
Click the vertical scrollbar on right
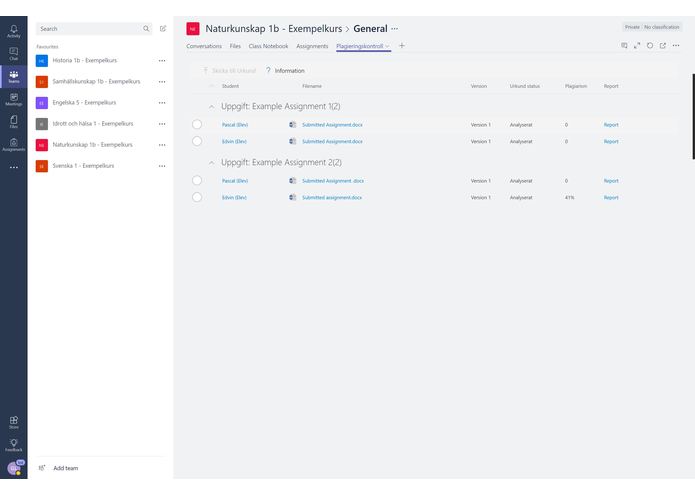tap(693, 116)
